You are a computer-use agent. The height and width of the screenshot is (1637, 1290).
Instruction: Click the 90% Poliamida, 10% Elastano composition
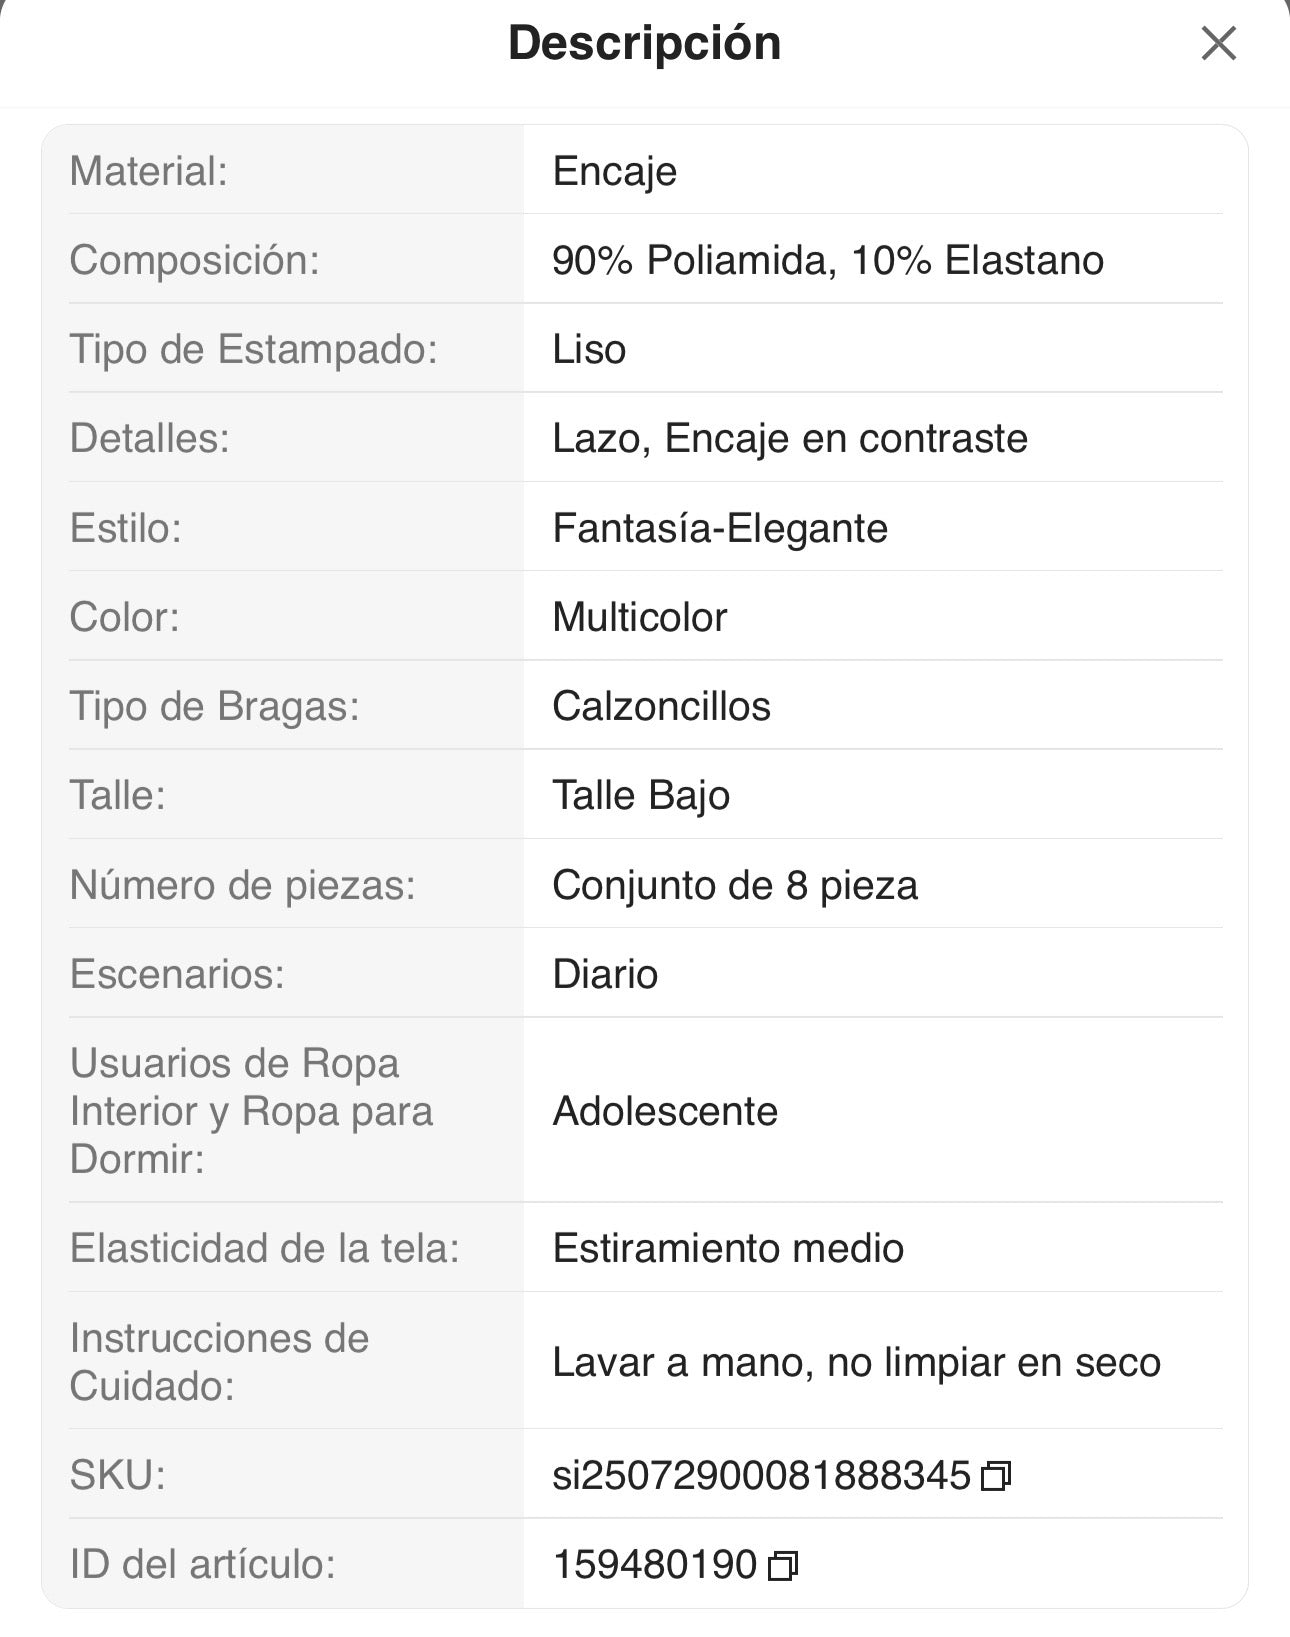pyautogui.click(x=827, y=260)
